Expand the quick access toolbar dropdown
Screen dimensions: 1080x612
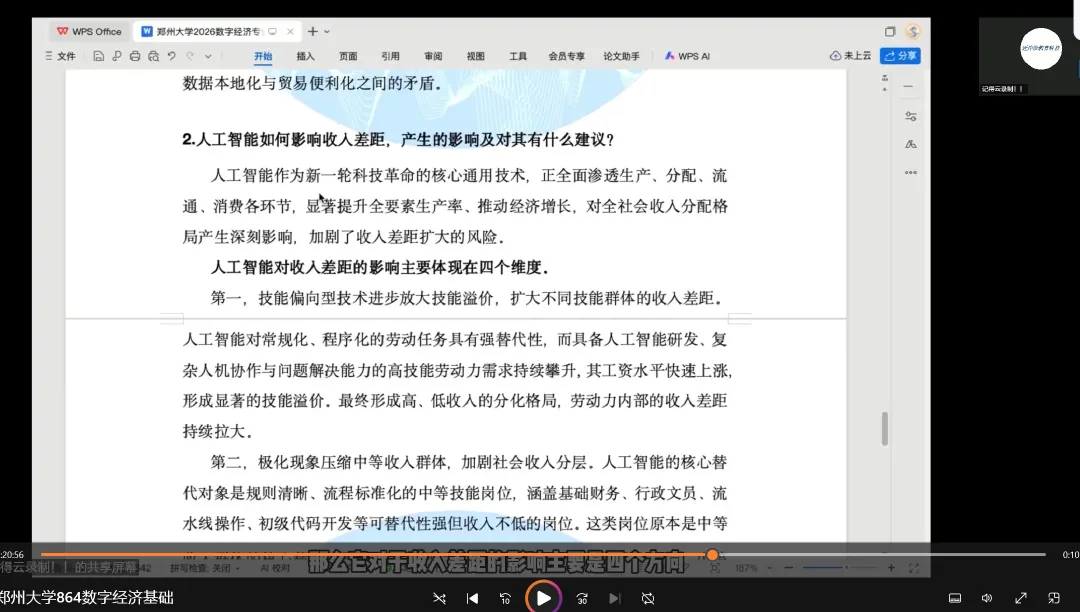tap(208, 56)
